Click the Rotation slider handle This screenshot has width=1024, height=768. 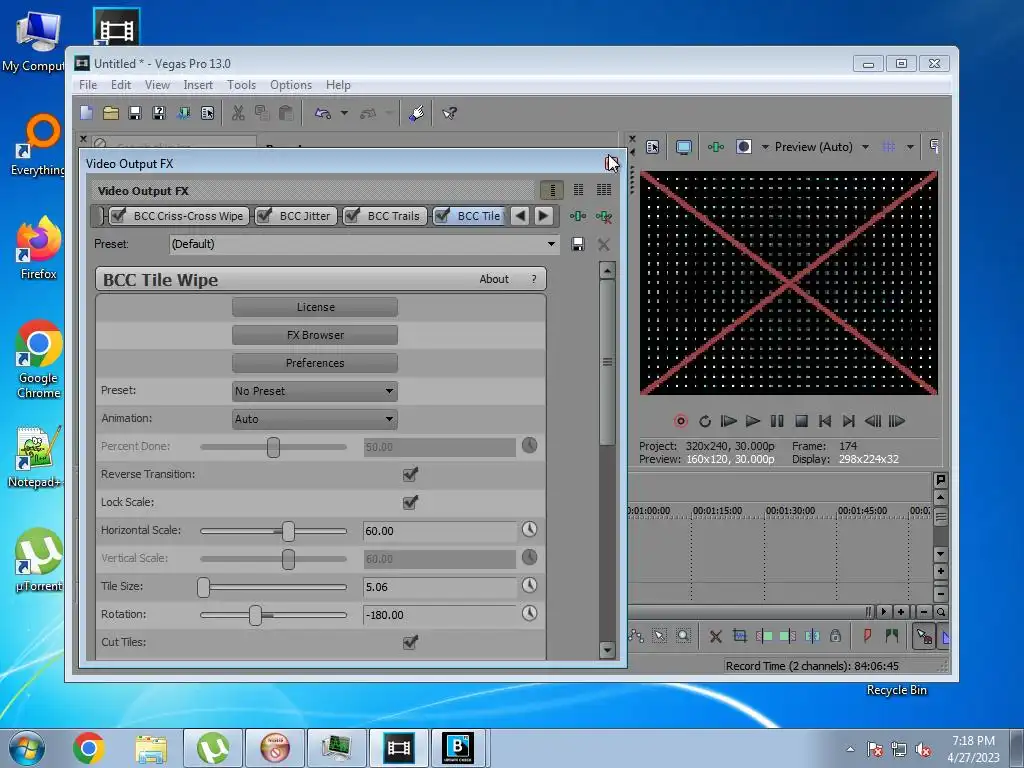click(x=255, y=615)
